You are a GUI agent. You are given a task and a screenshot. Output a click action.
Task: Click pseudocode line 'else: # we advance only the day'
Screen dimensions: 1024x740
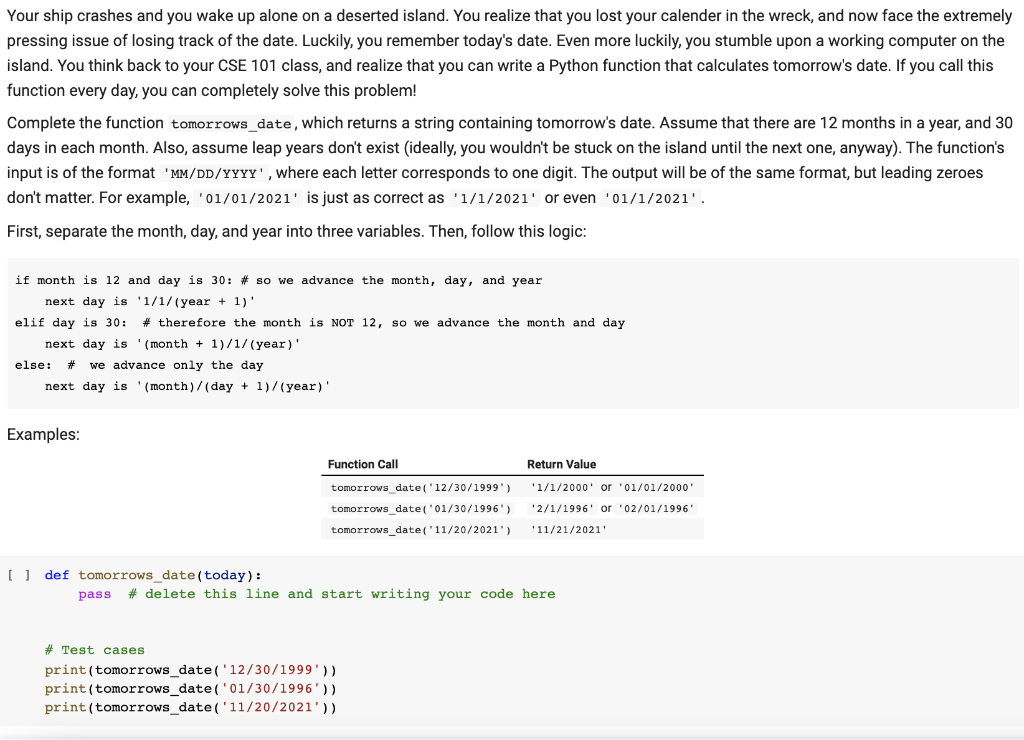(x=139, y=366)
